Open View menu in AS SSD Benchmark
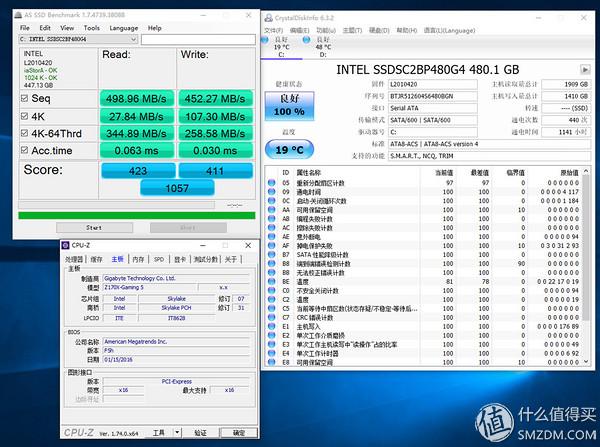The image size is (600, 447). [67, 28]
